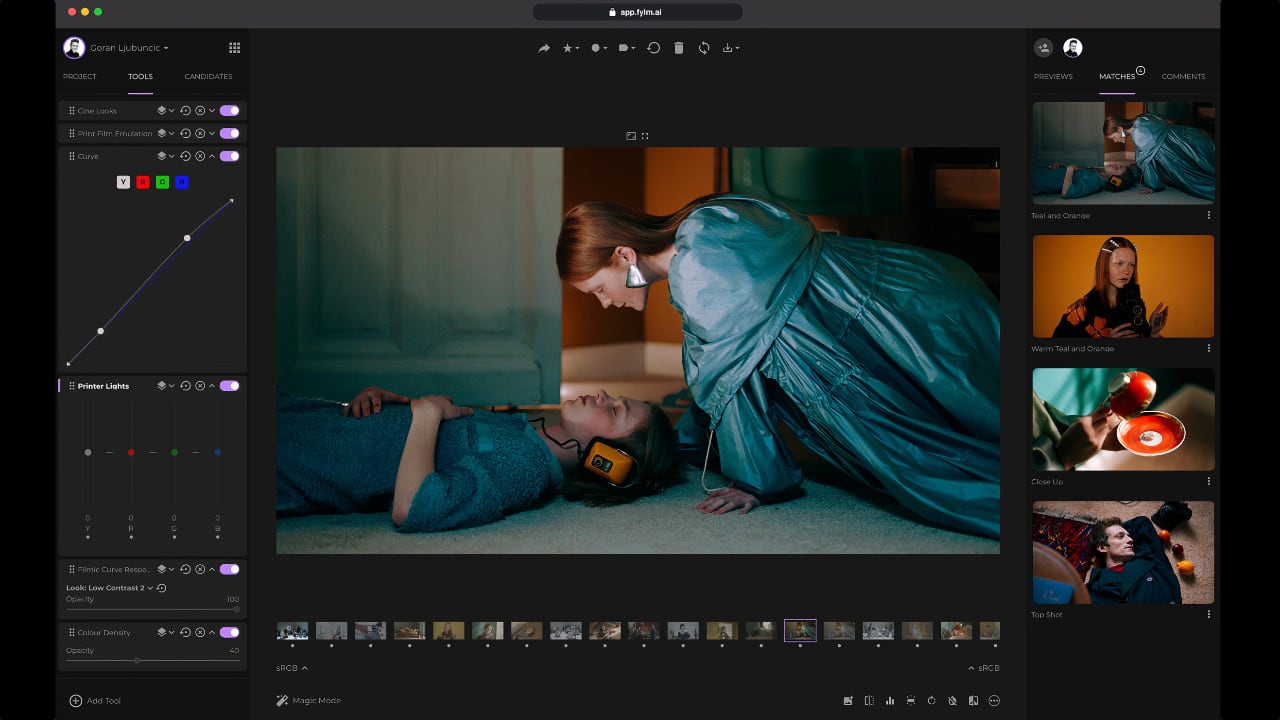Click the fullscreen icon above the image
The height and width of the screenshot is (720, 1280).
point(645,136)
